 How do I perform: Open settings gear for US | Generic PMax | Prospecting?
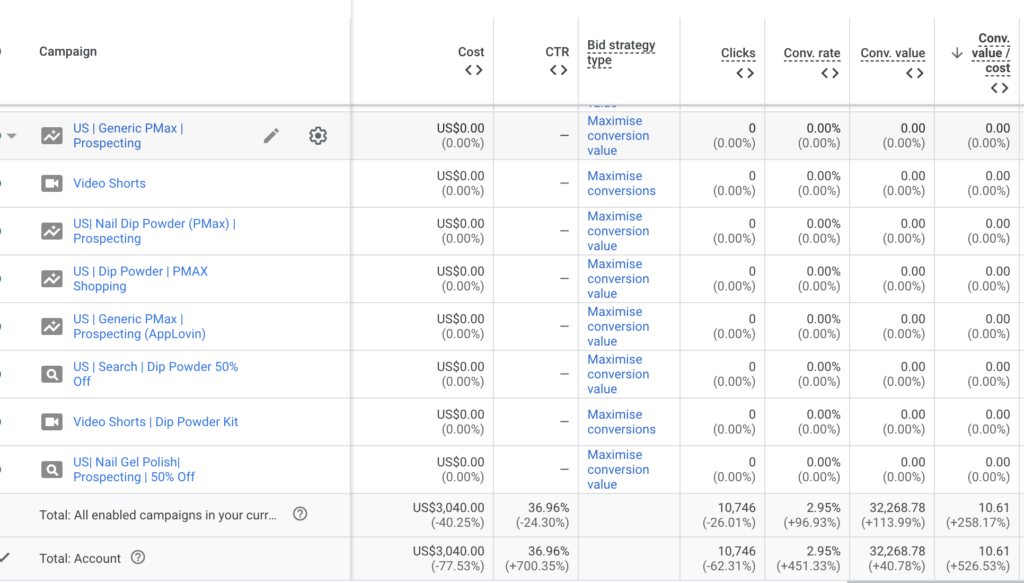pos(318,136)
